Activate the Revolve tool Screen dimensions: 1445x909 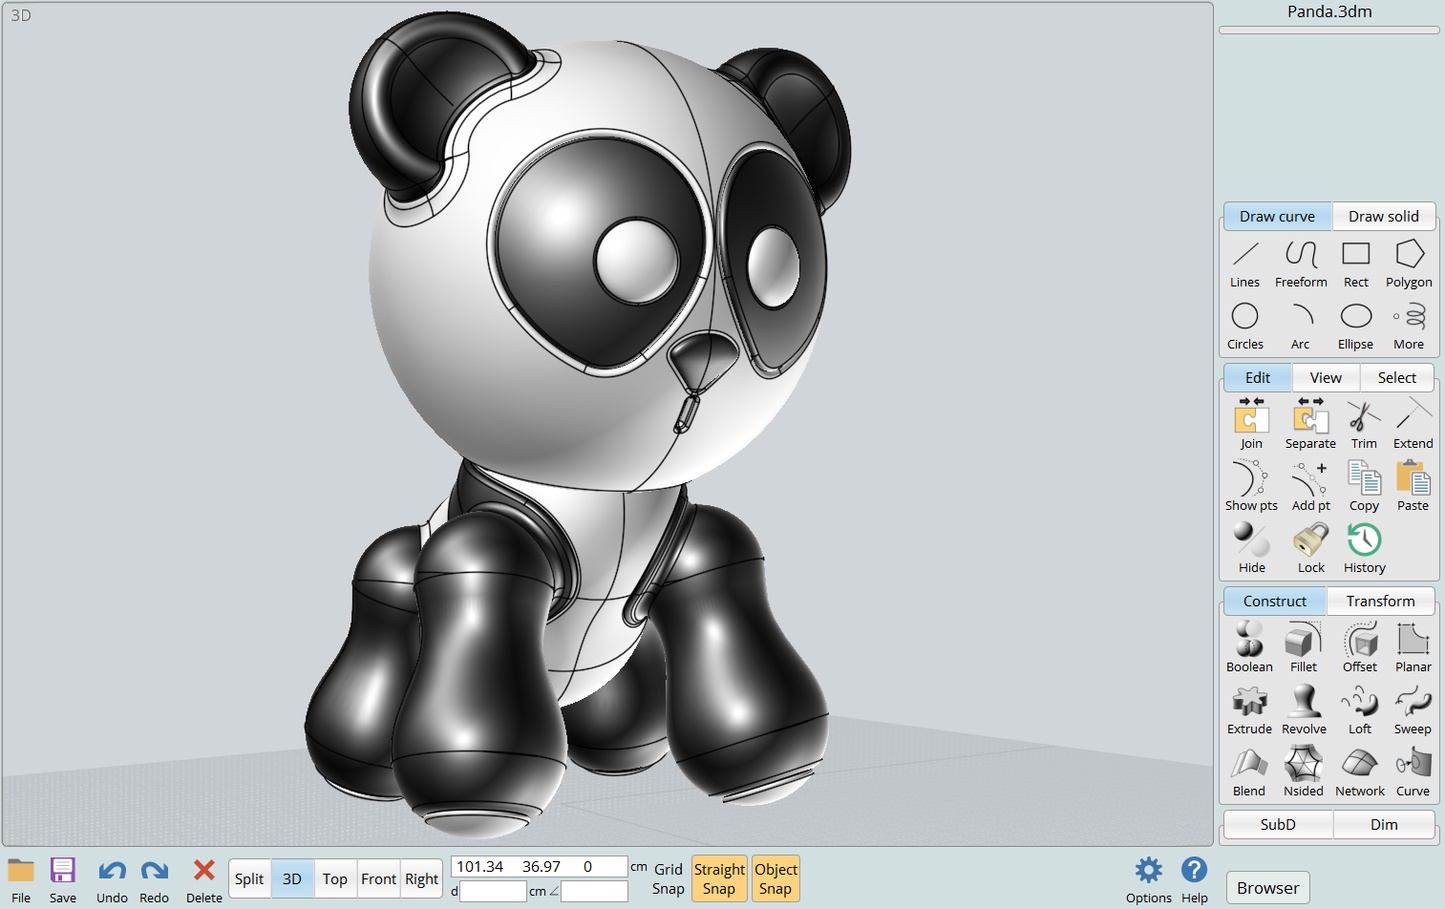point(1303,710)
